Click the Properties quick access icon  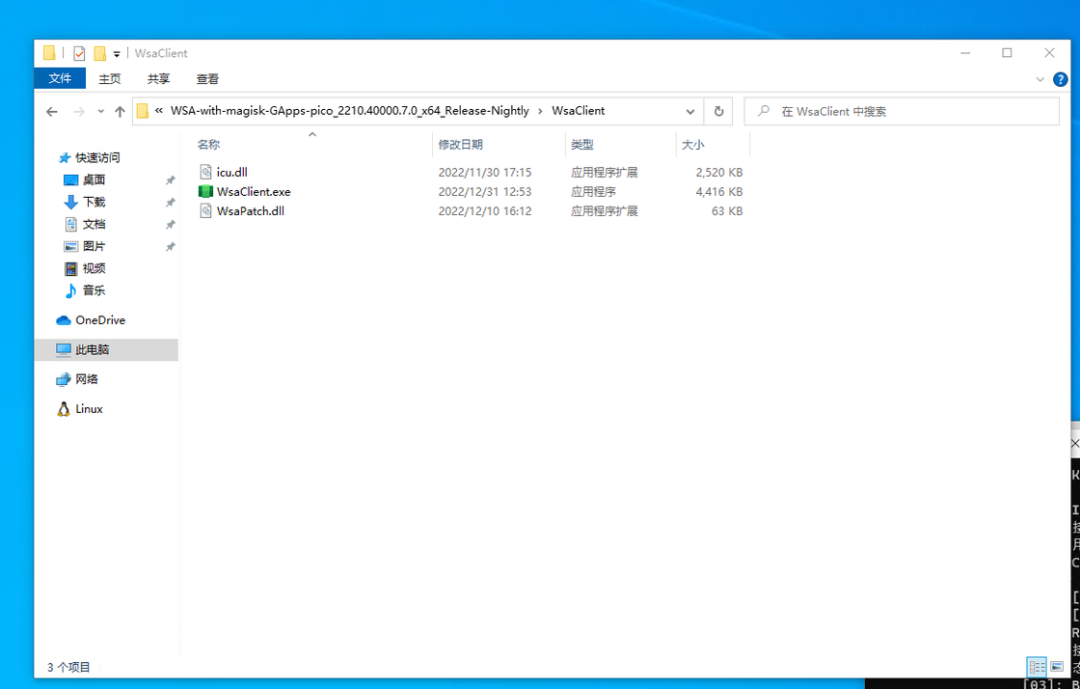coord(79,53)
